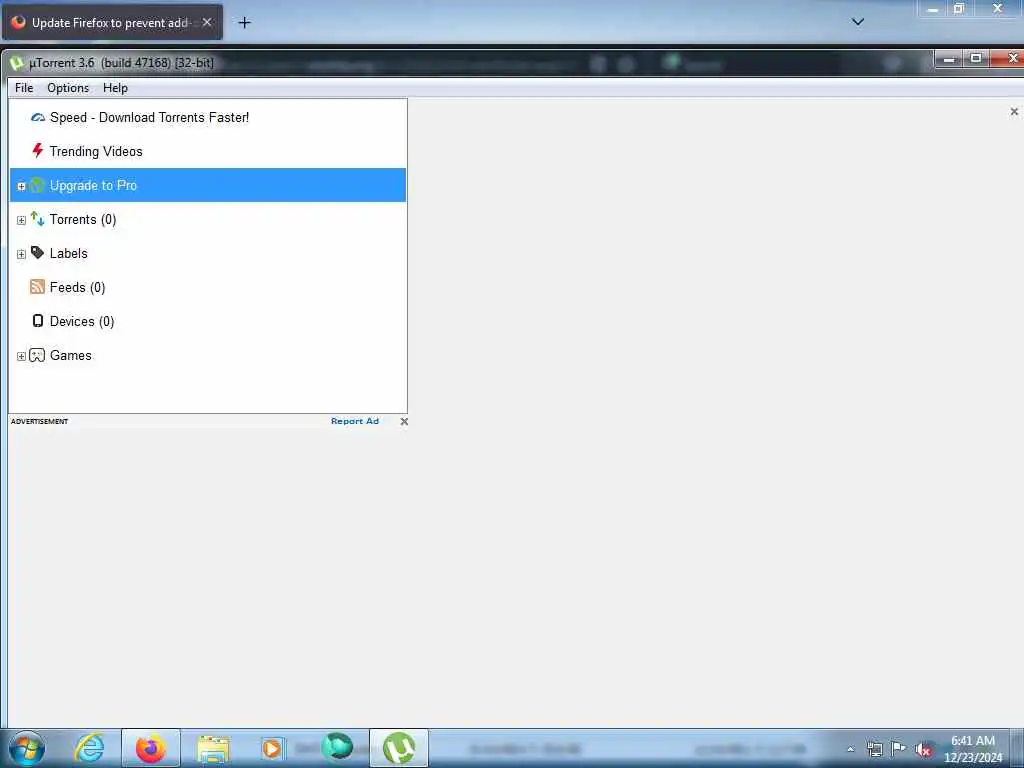Maximize the uTorrent window
The image size is (1024, 768).
point(976,59)
